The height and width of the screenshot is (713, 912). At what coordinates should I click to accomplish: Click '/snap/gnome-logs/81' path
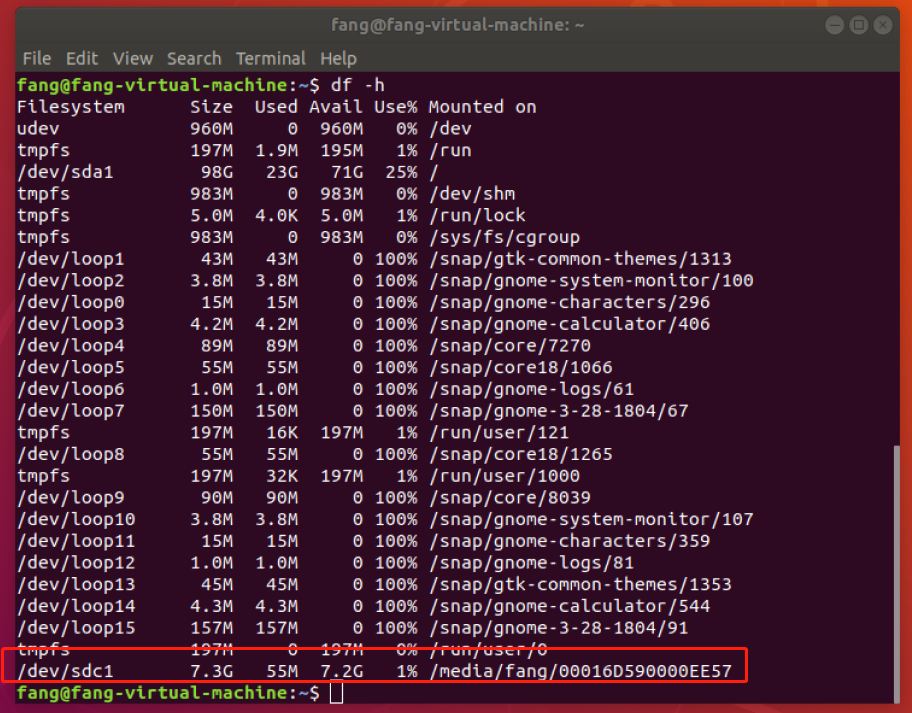click(531, 563)
